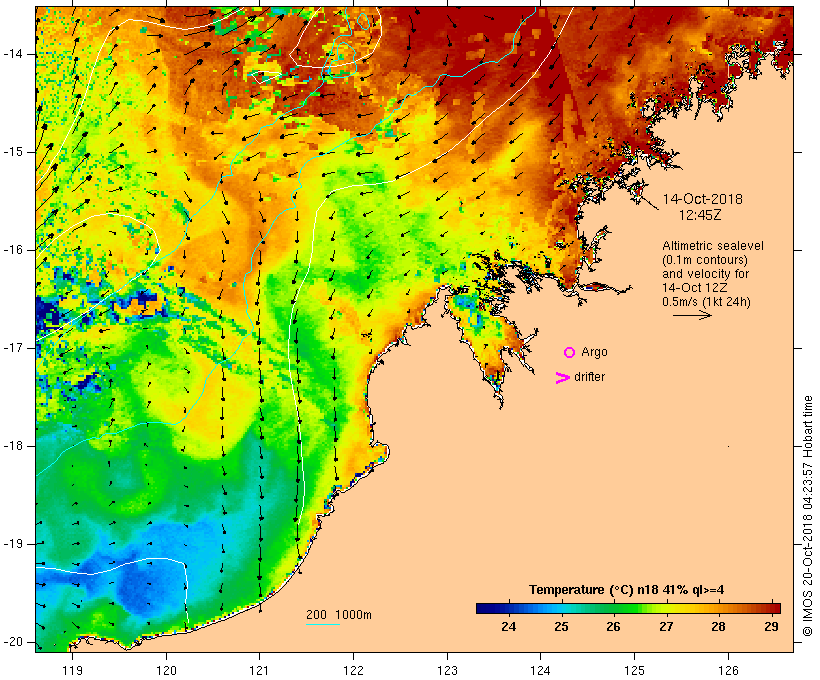Click the '28' colorbar tick label

pyautogui.click(x=719, y=627)
